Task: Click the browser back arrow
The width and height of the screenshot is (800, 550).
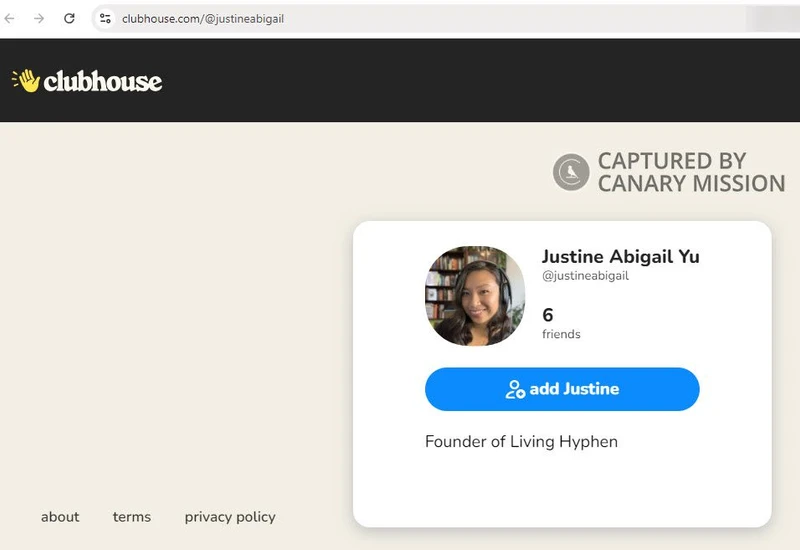Action: [10, 19]
